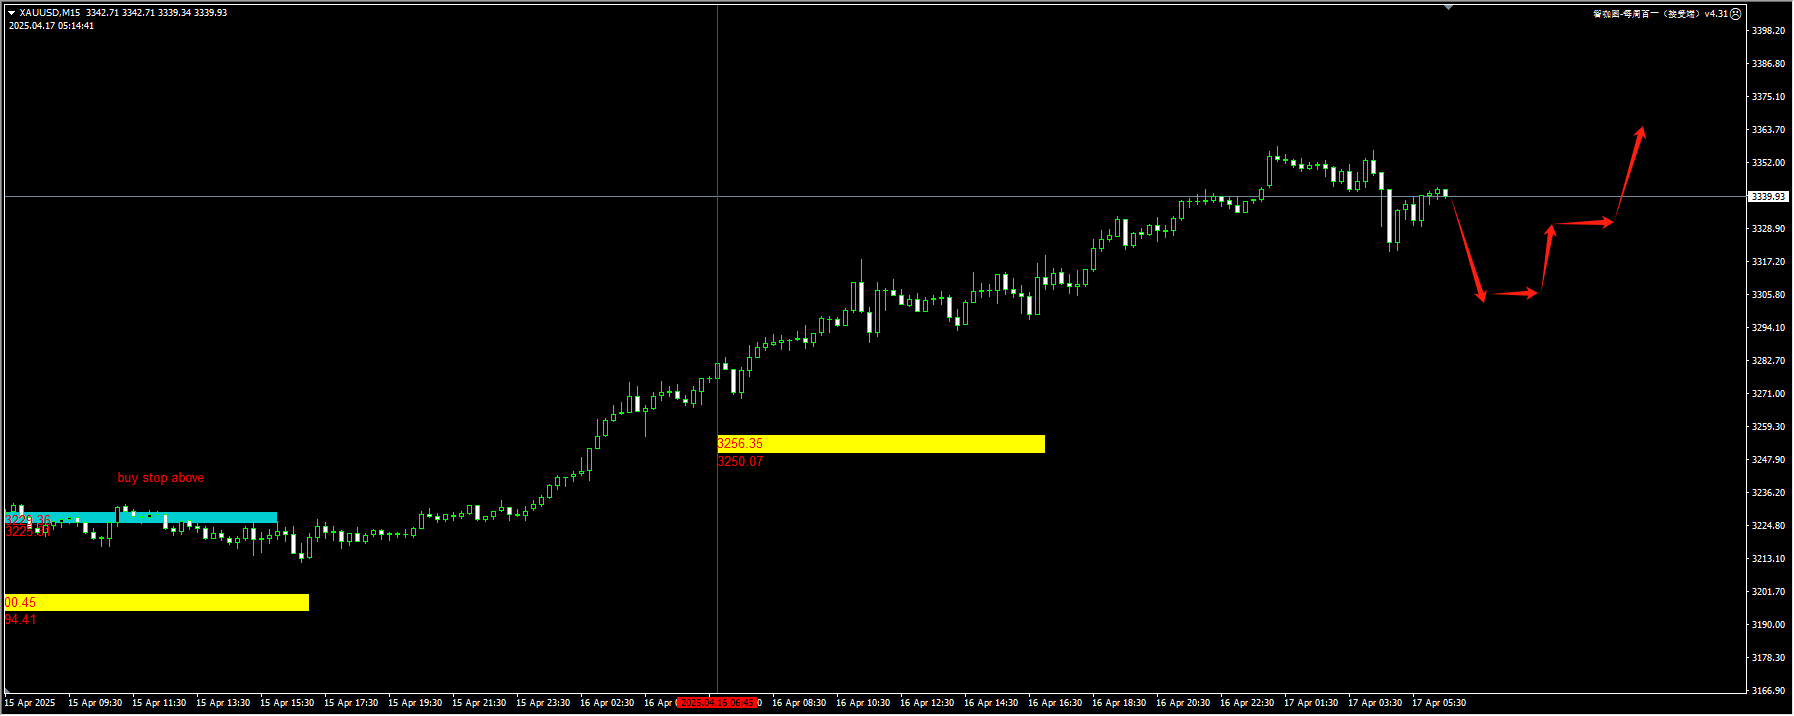The height and width of the screenshot is (716, 1794).
Task: Open the dropdown arrow beside XAUUSD,M15
Action: point(11,13)
